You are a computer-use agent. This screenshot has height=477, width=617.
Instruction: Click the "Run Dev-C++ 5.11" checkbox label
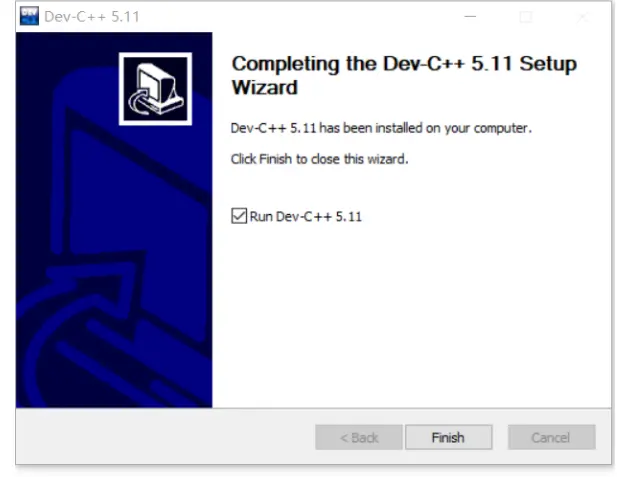306,216
